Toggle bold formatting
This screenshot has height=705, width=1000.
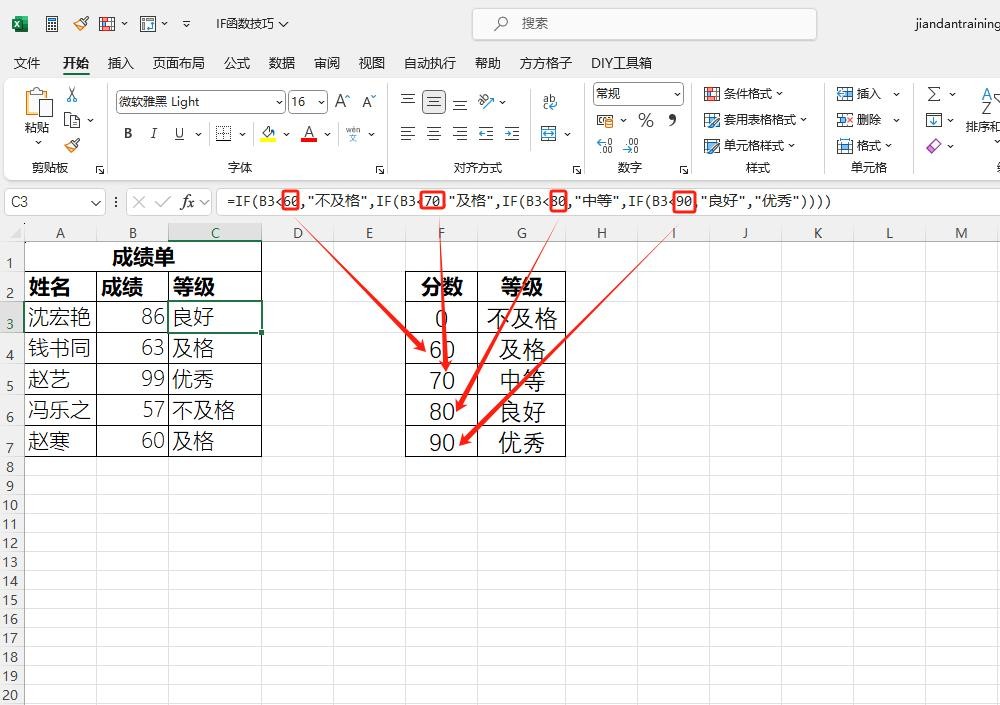(x=128, y=134)
